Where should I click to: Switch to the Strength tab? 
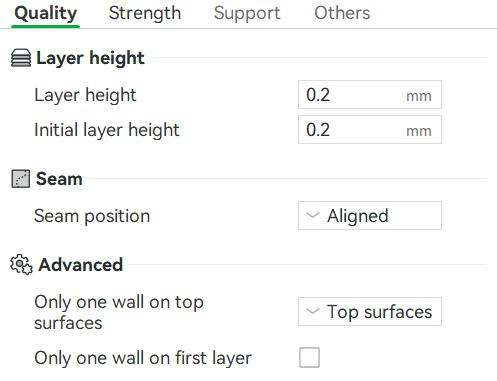point(145,13)
